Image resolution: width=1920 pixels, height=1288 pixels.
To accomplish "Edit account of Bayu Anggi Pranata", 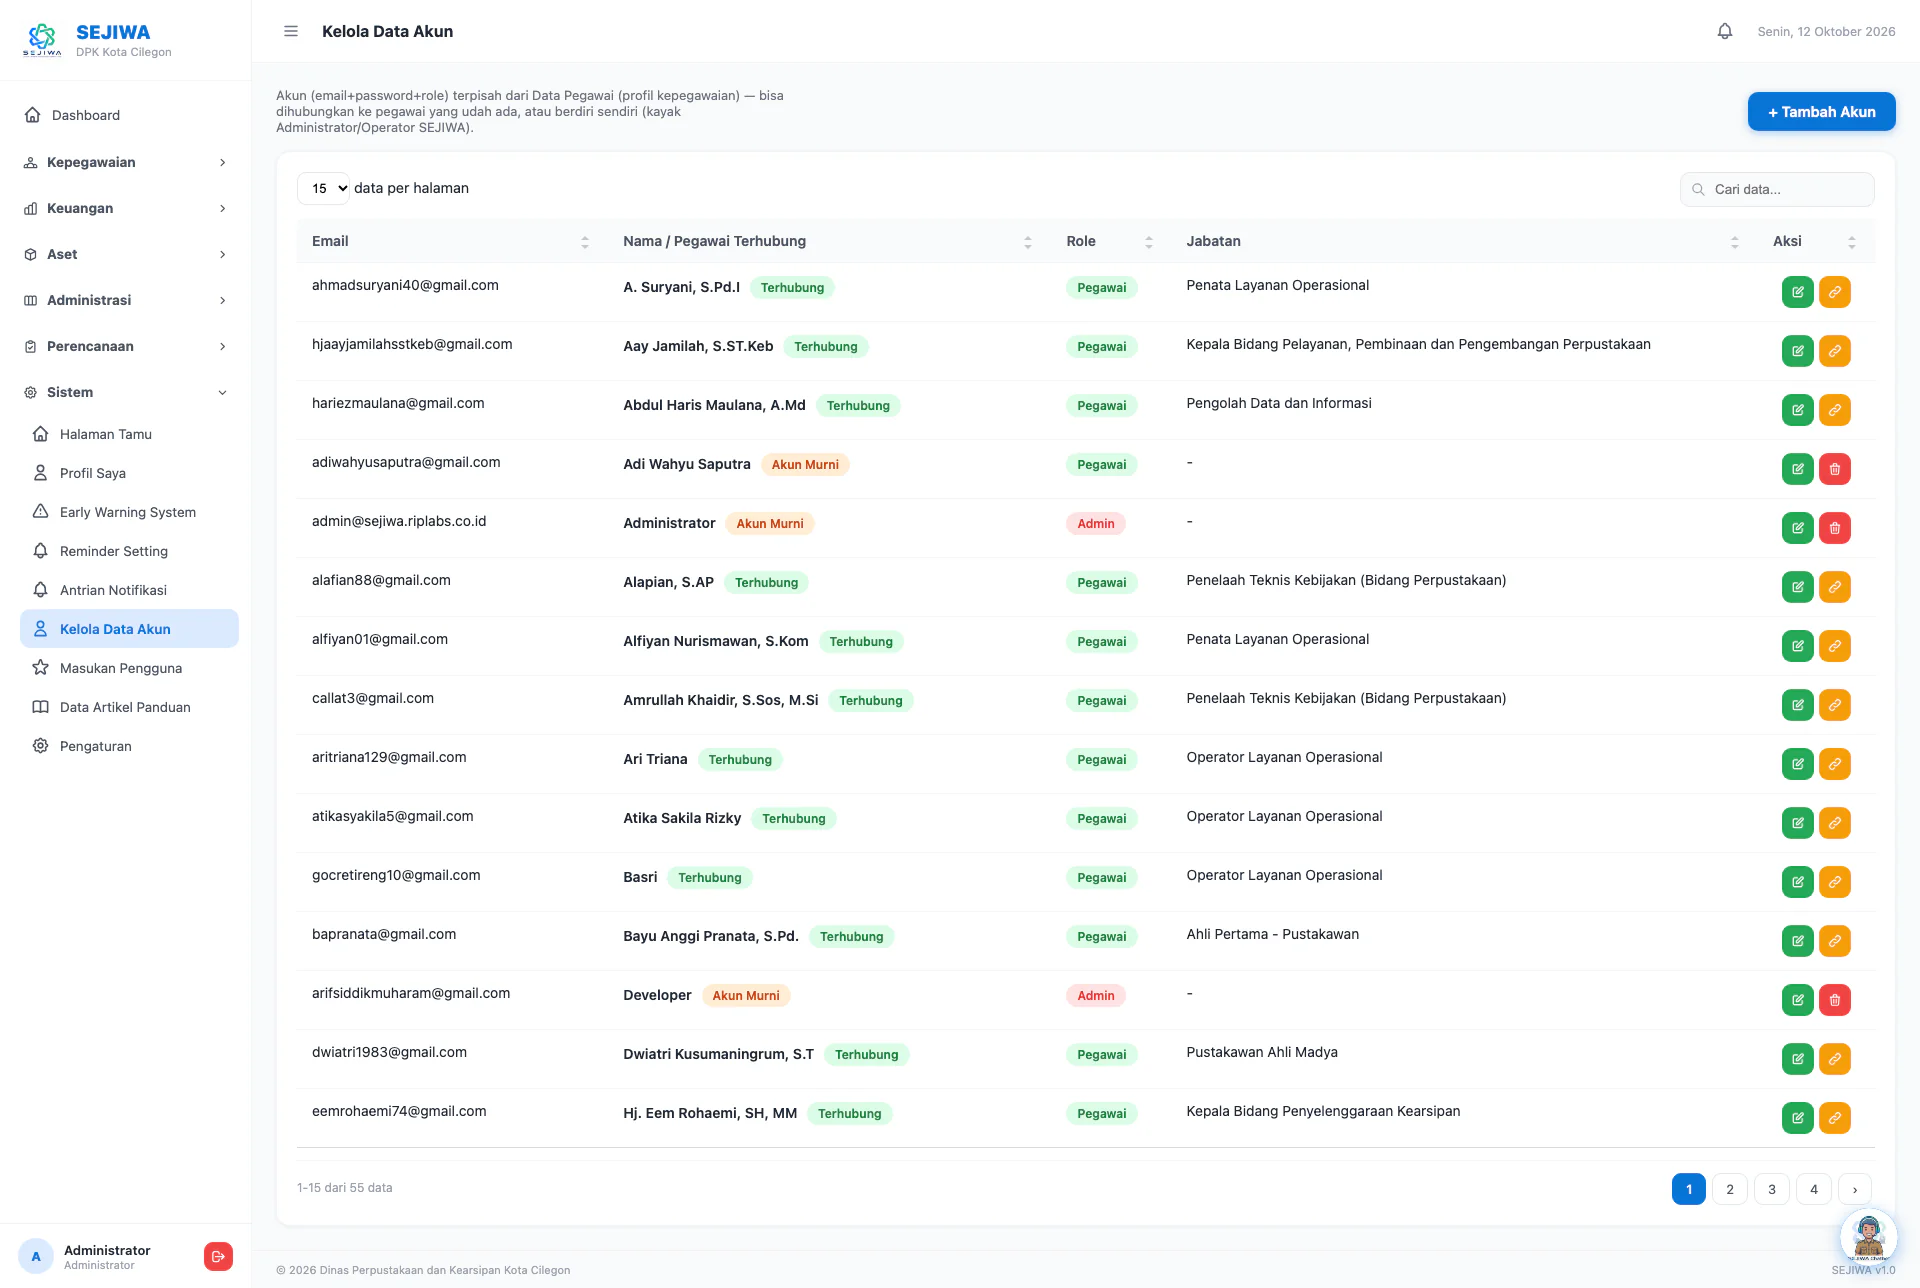I will coord(1798,941).
